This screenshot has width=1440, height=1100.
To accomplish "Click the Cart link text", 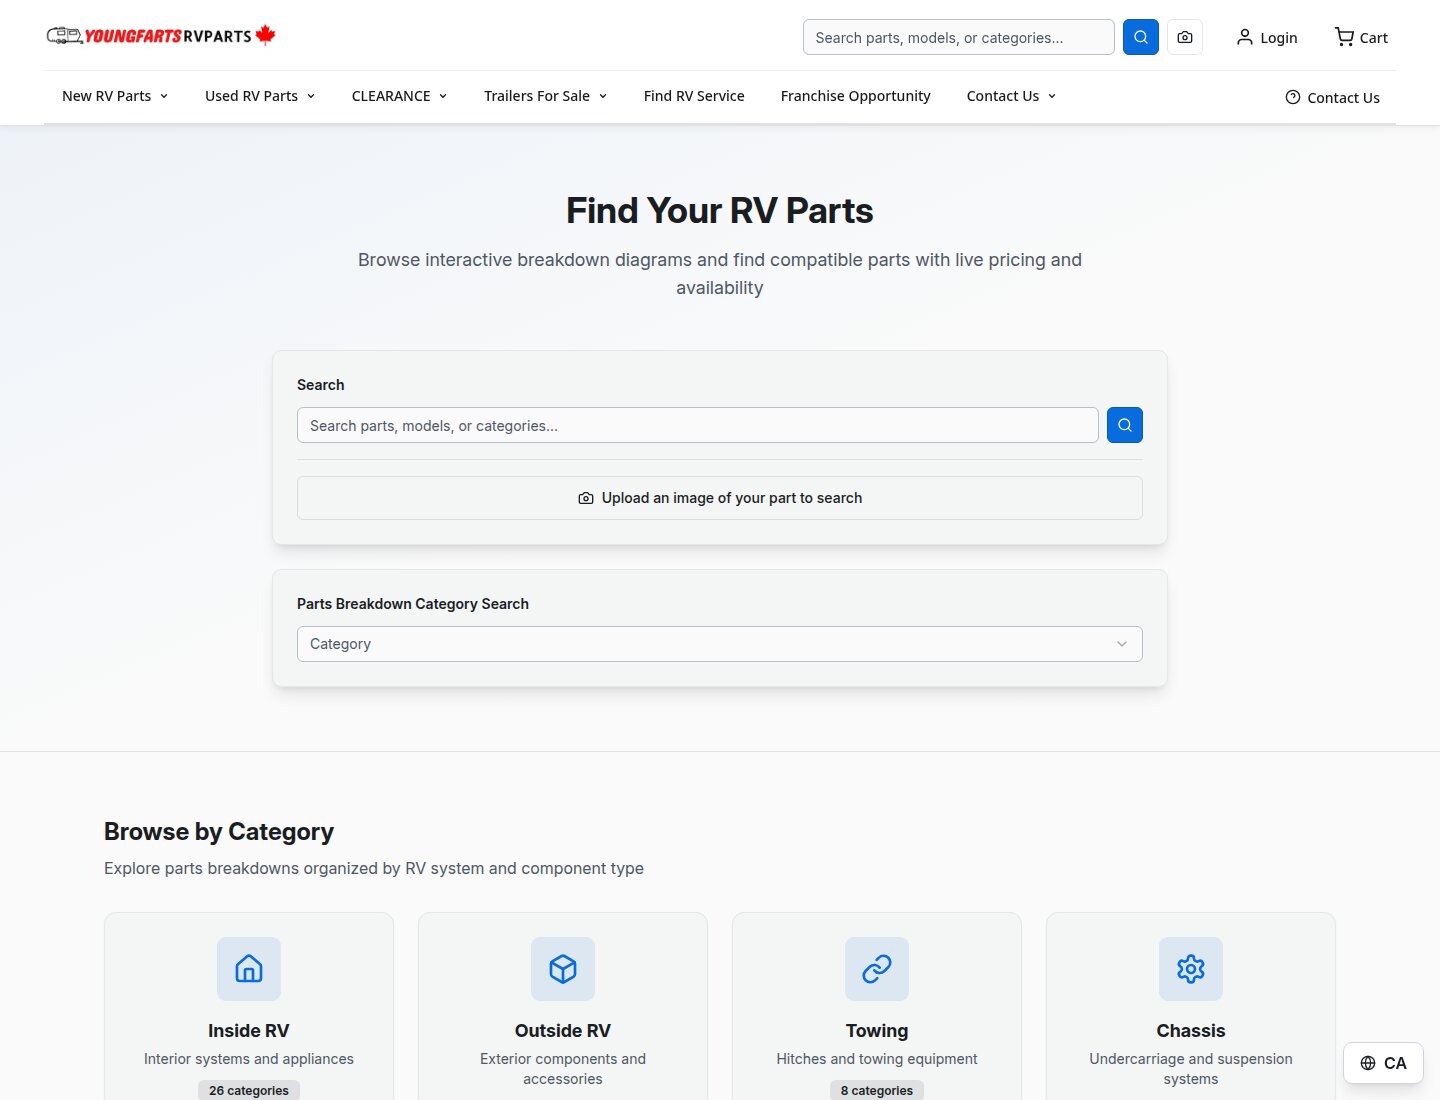I will pos(1374,38).
